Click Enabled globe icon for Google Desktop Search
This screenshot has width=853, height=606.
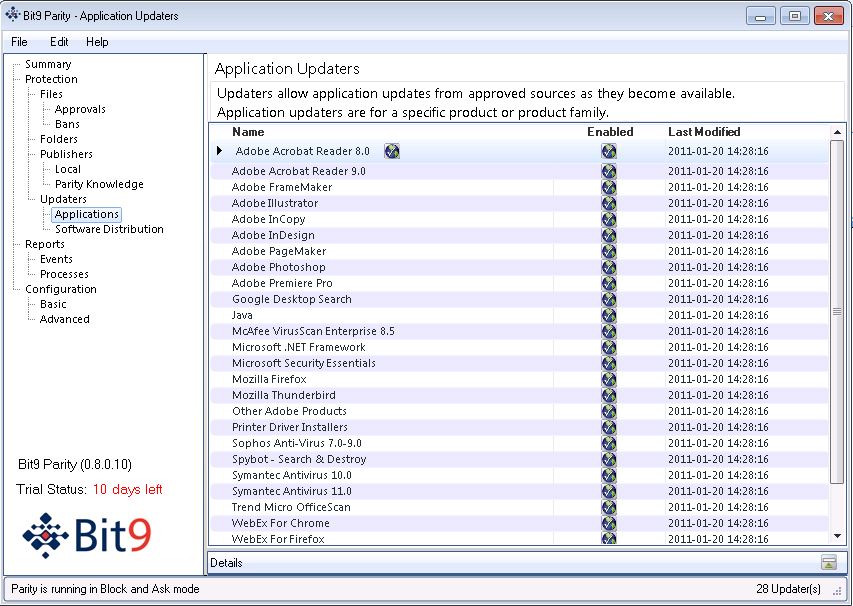[x=609, y=299]
